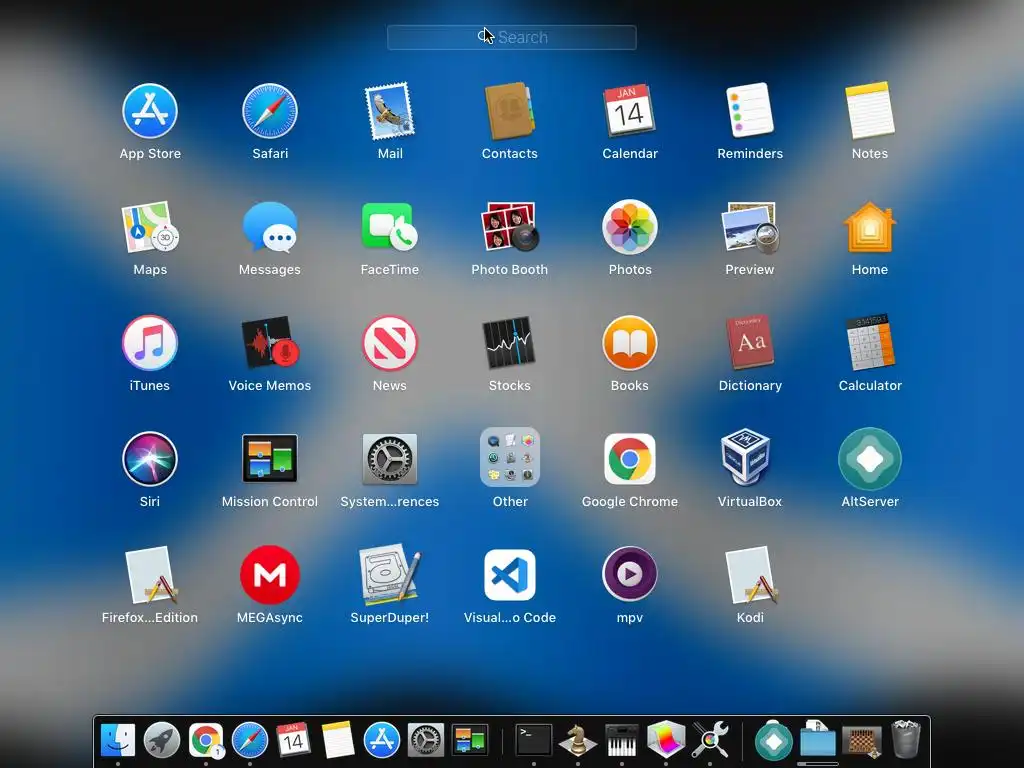Image resolution: width=1024 pixels, height=768 pixels.
Task: Open the Photos app
Action: [x=630, y=227]
